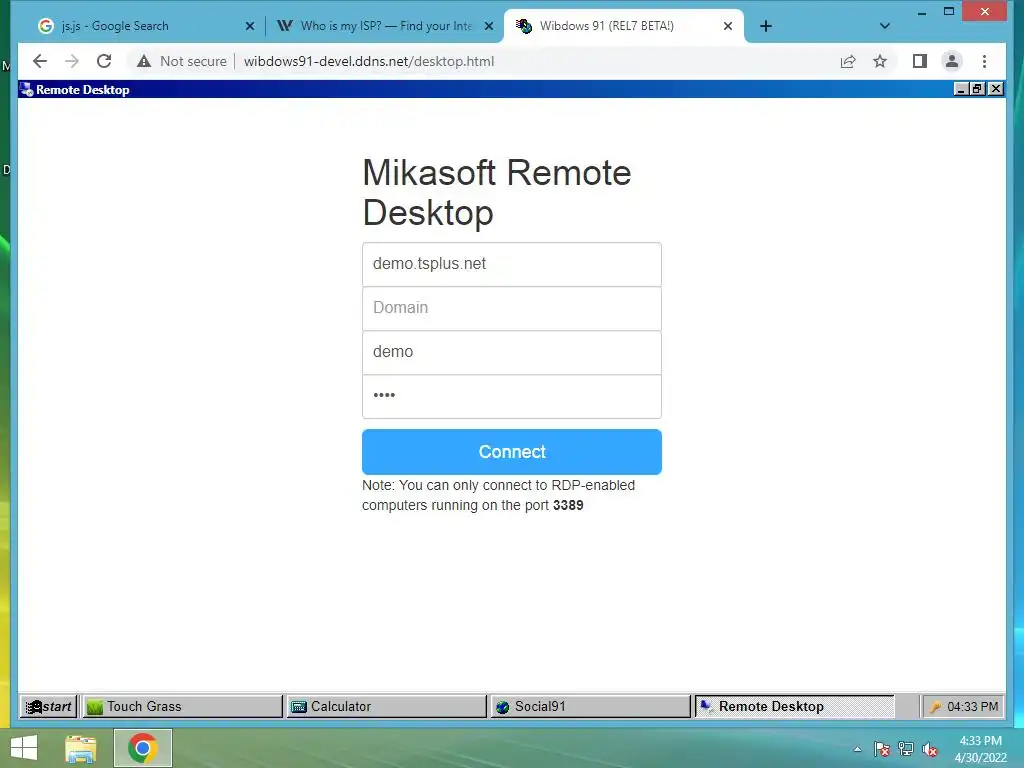Minimize the Chrome browser window

(x=922, y=11)
